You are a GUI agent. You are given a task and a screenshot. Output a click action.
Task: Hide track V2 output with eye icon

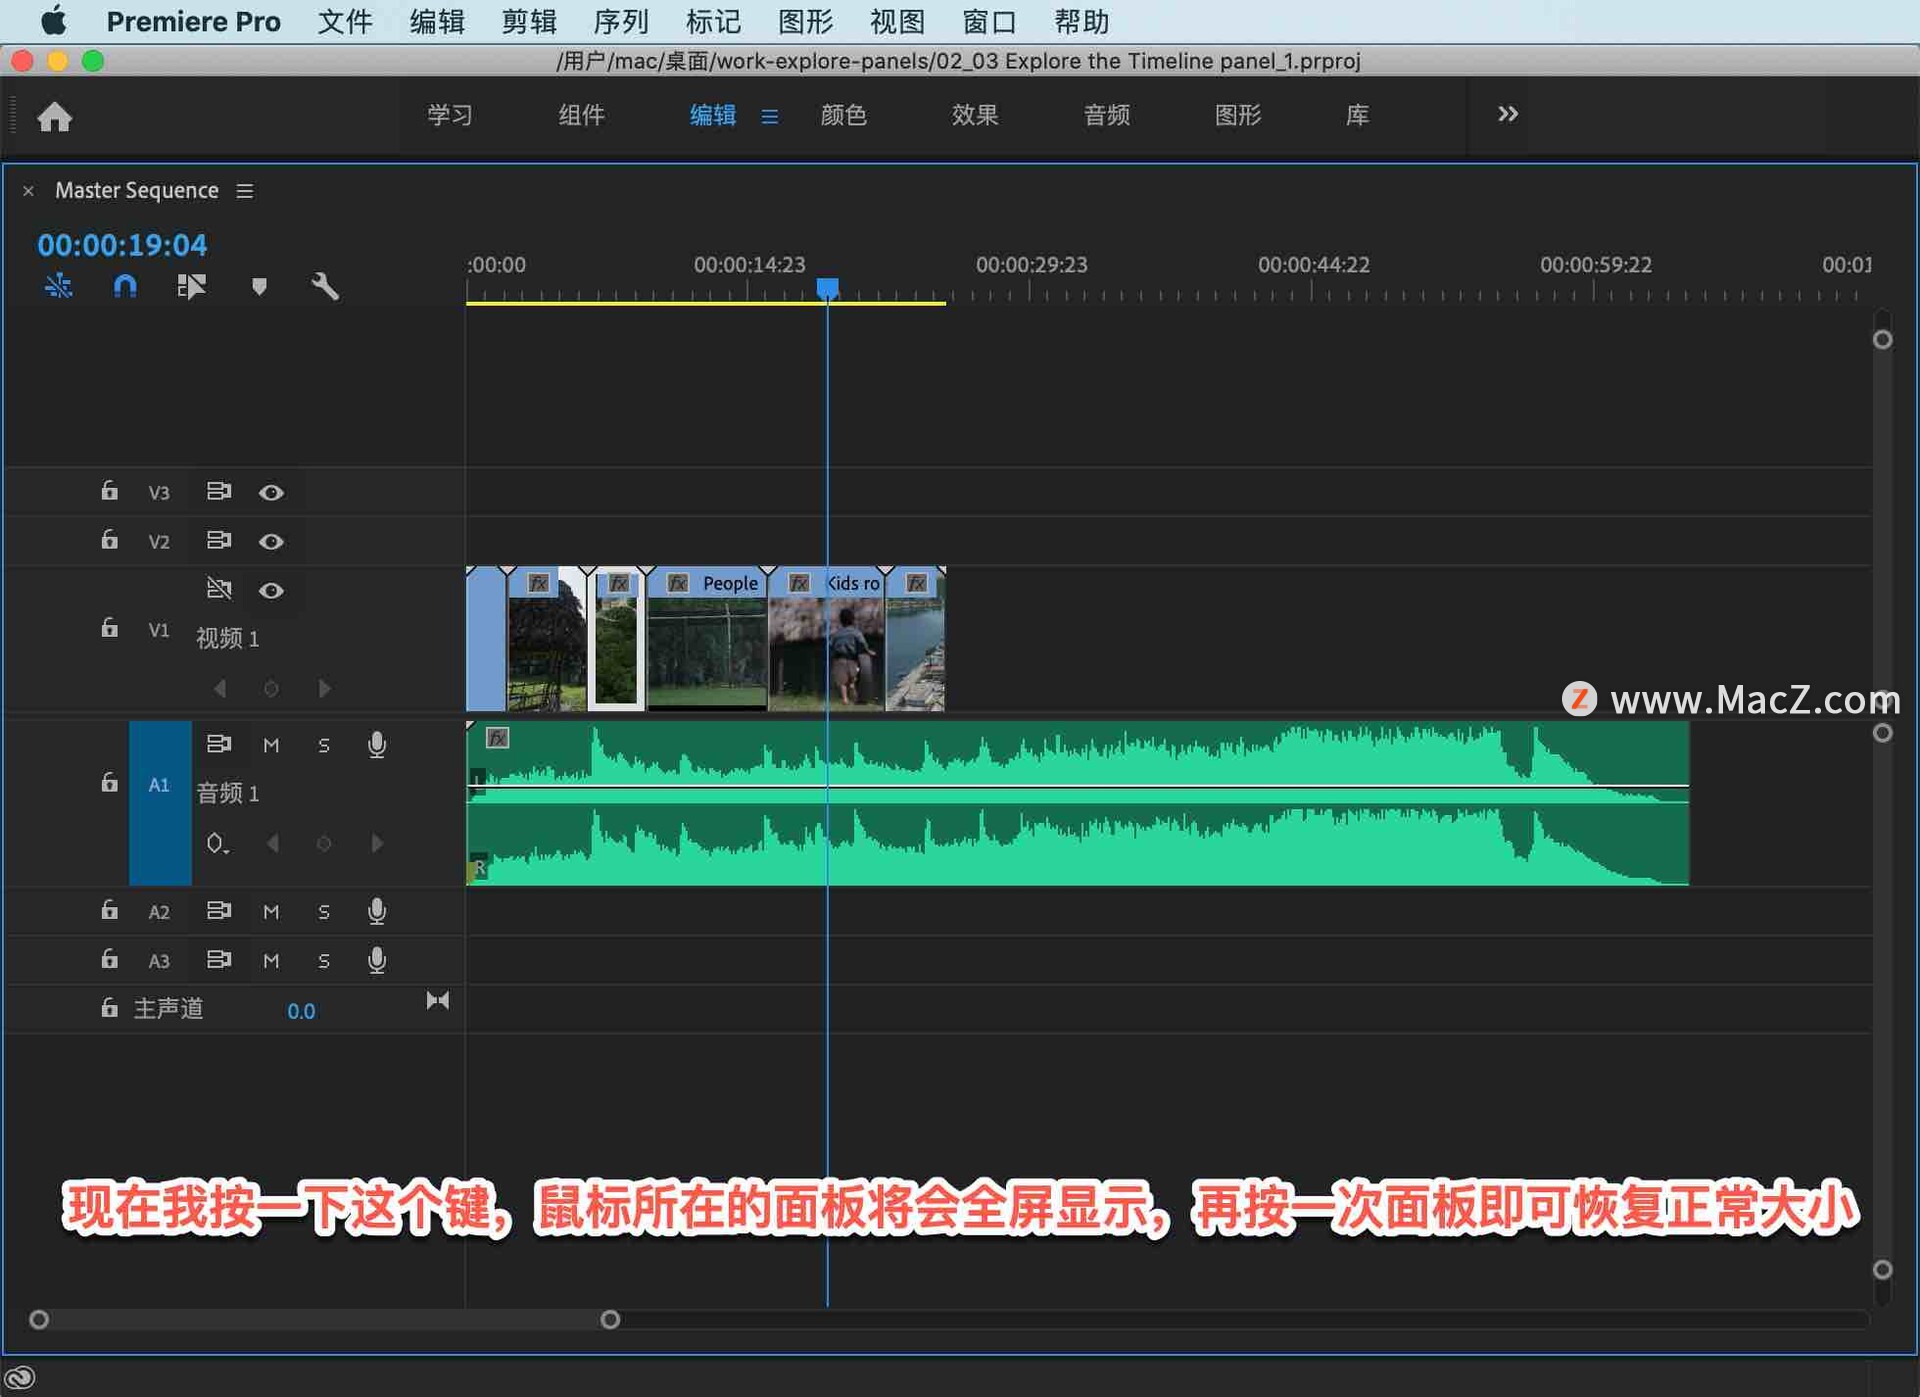(x=271, y=541)
